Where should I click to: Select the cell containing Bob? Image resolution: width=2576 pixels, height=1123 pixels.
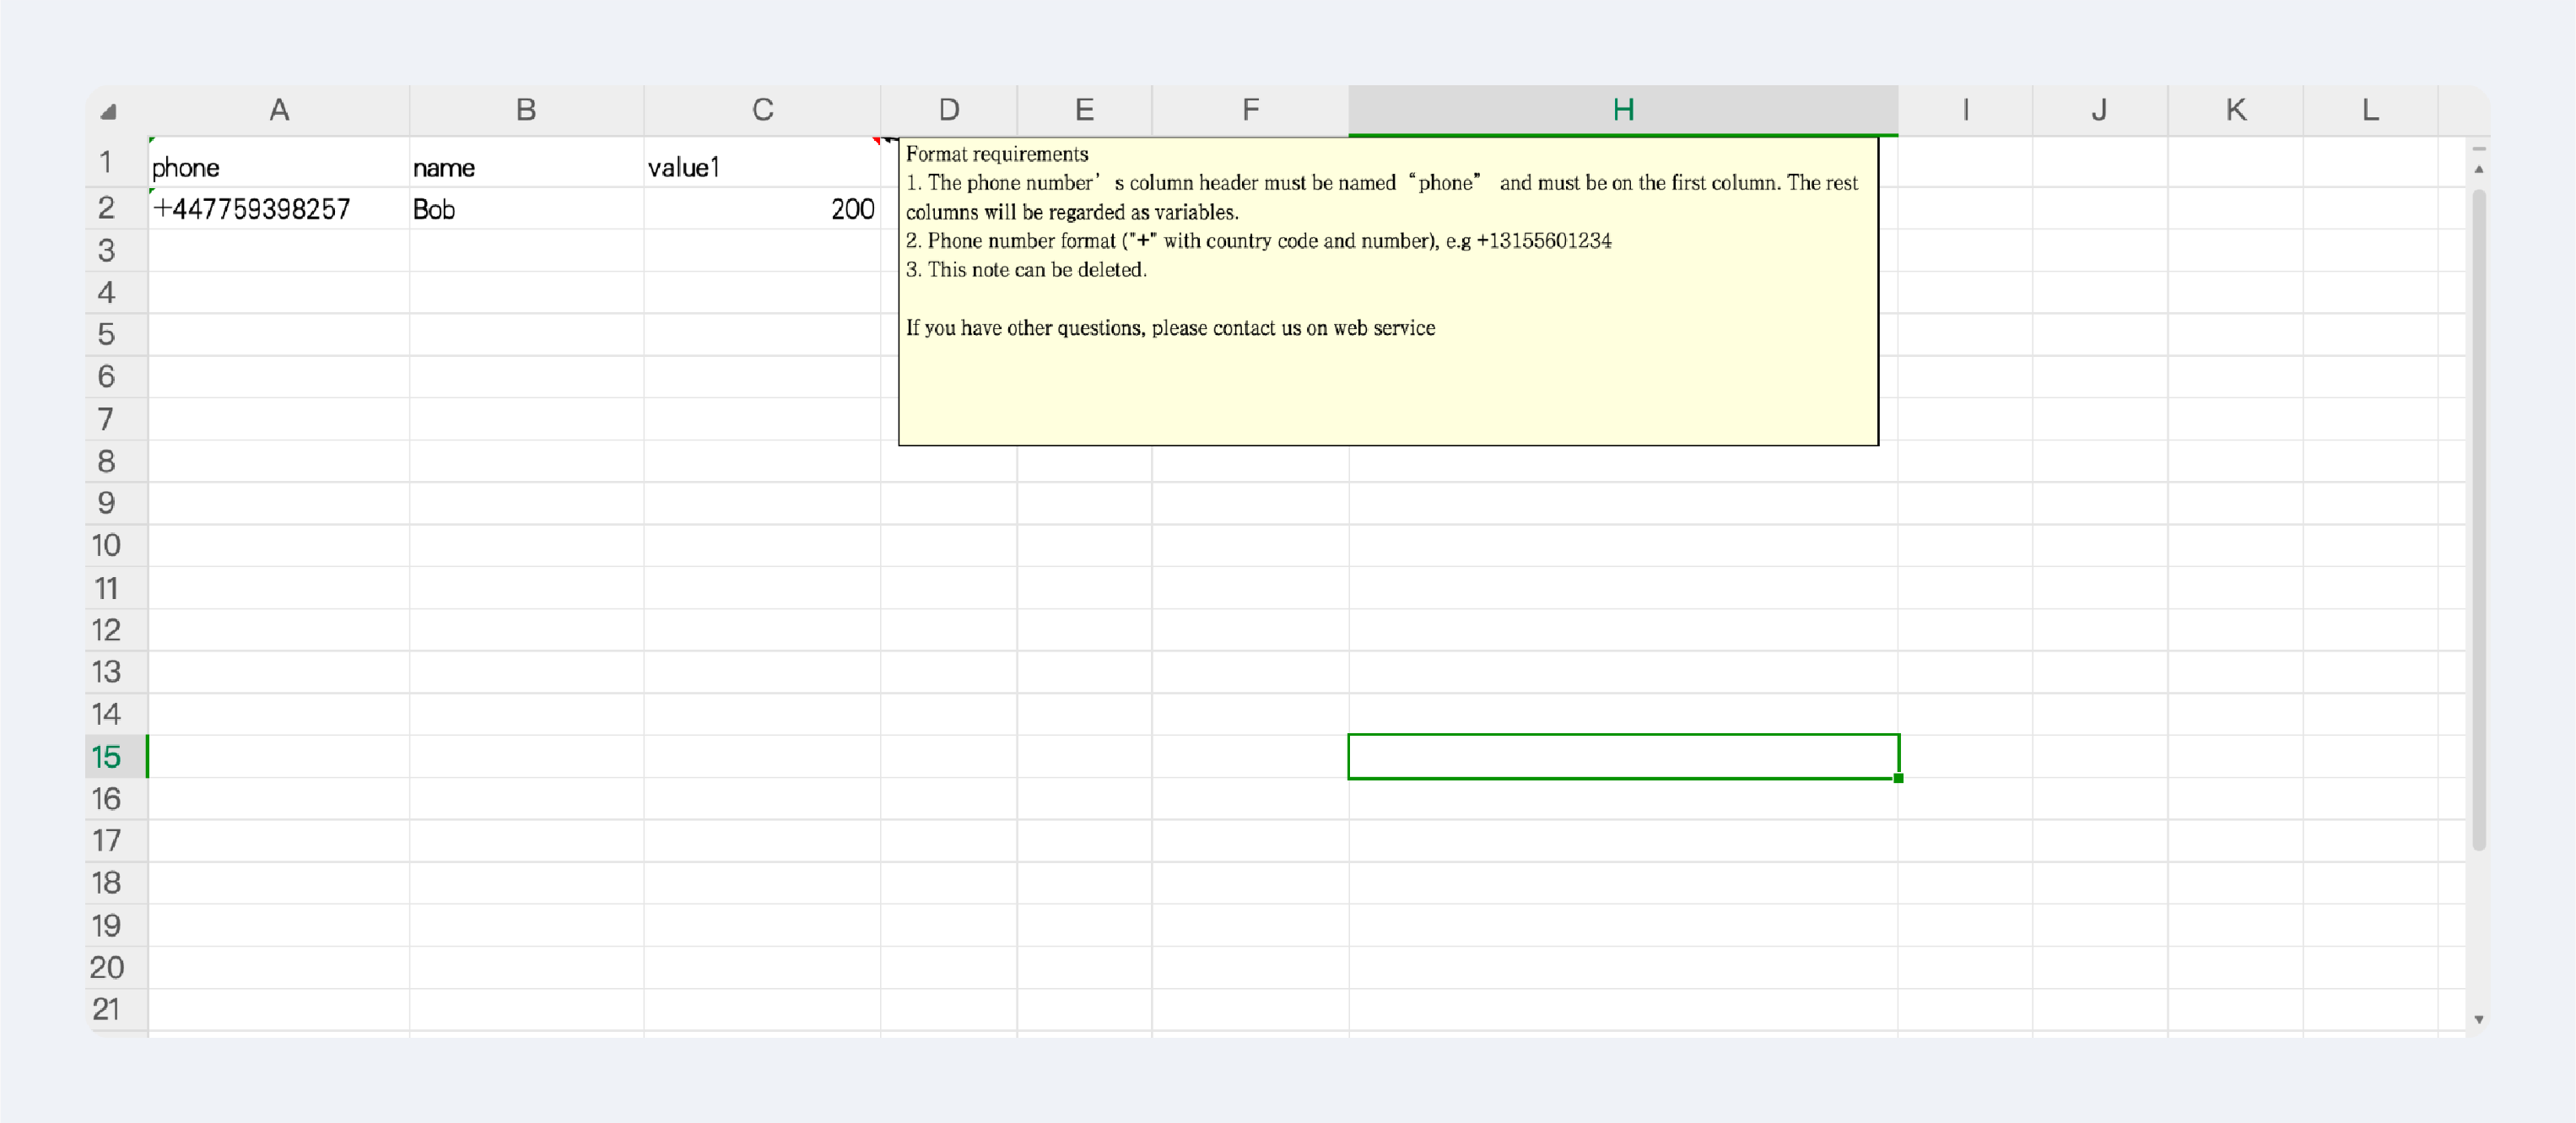[x=526, y=208]
